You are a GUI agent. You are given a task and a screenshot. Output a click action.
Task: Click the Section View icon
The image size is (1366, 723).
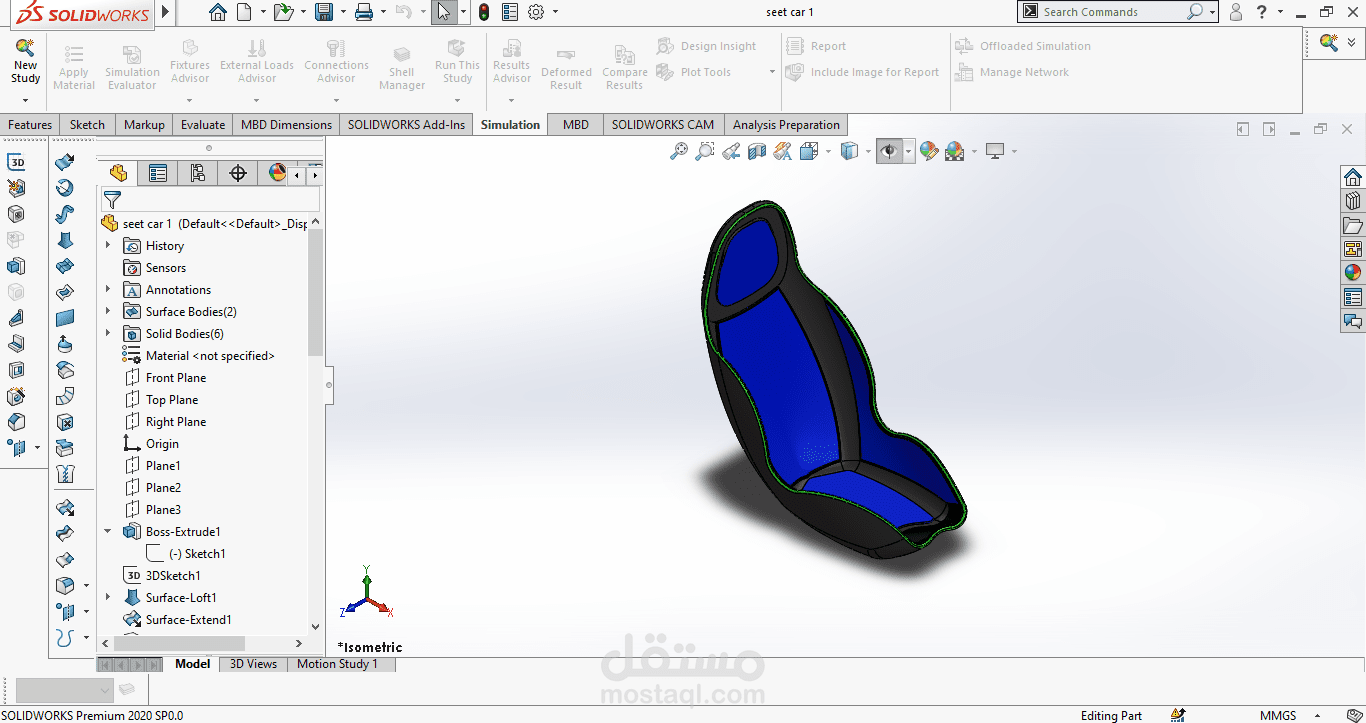pyautogui.click(x=757, y=151)
